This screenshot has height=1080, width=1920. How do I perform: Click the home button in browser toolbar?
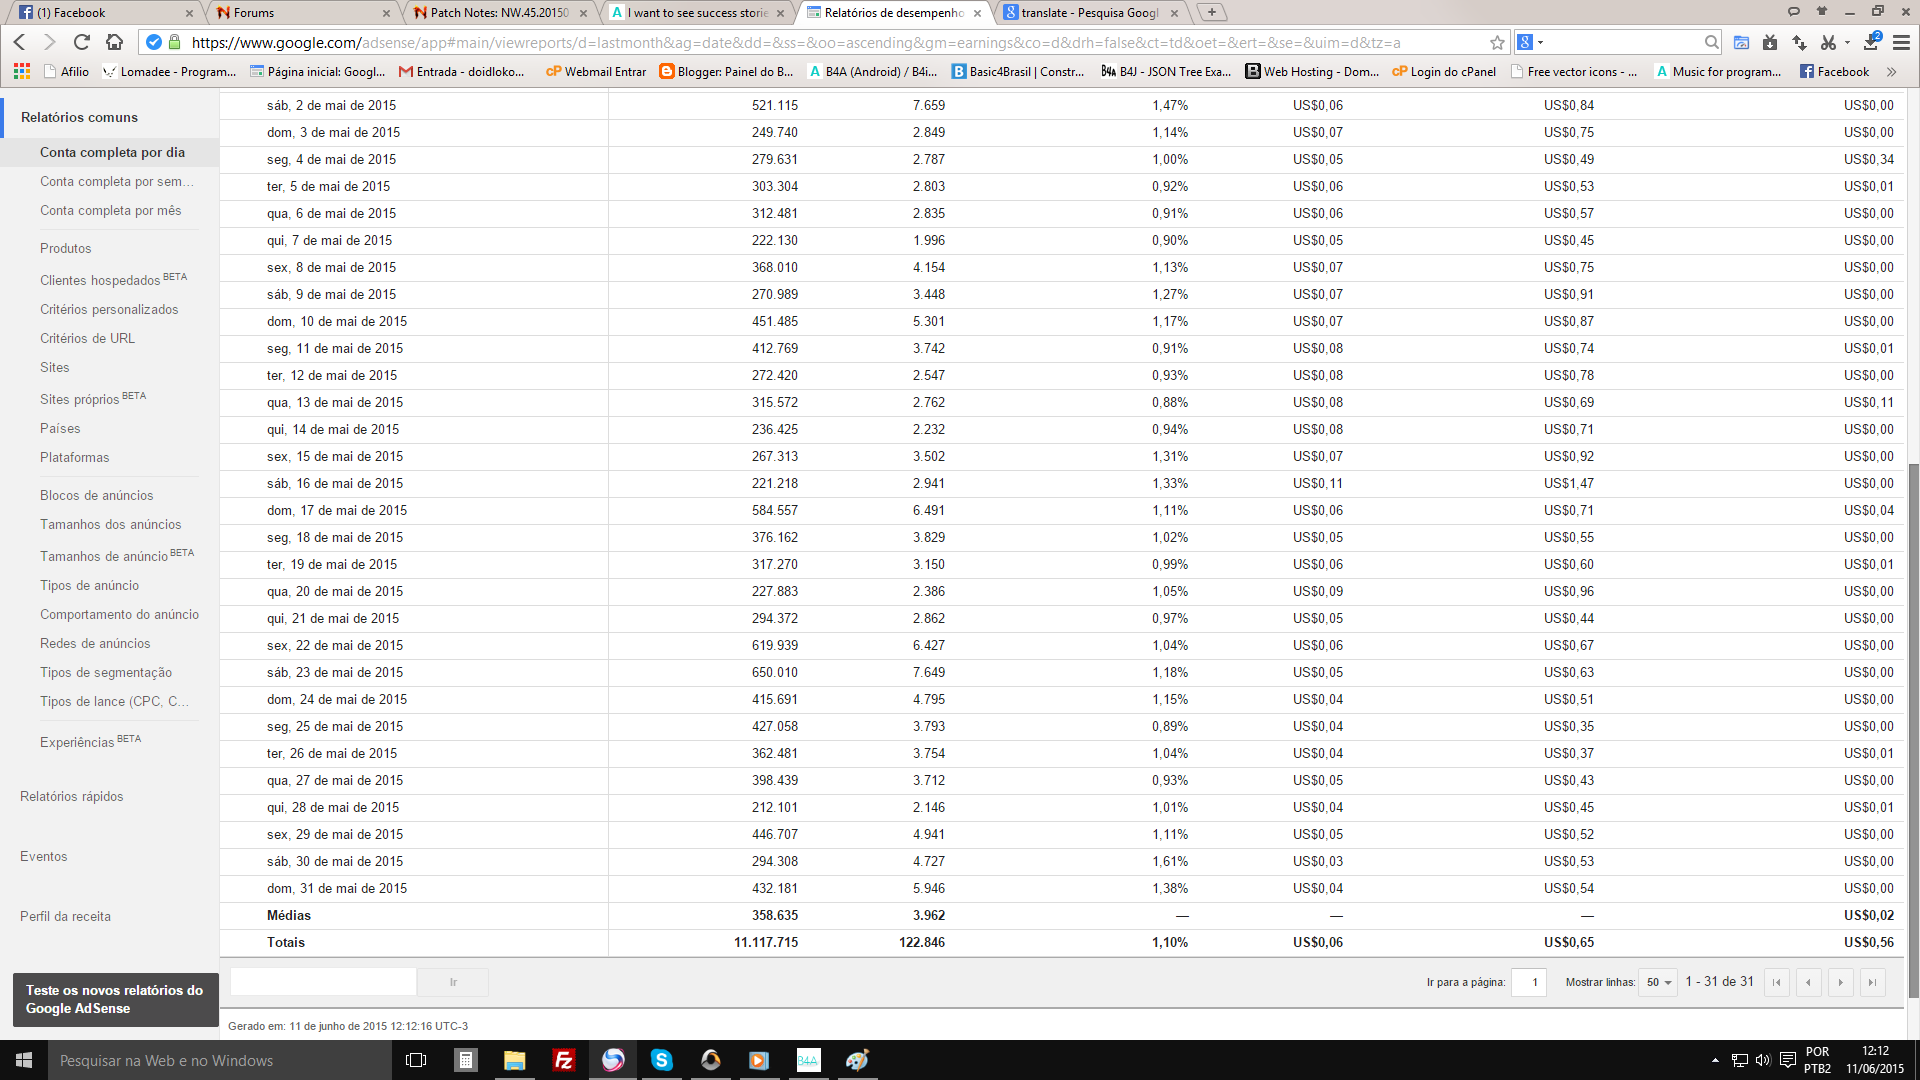click(x=114, y=42)
